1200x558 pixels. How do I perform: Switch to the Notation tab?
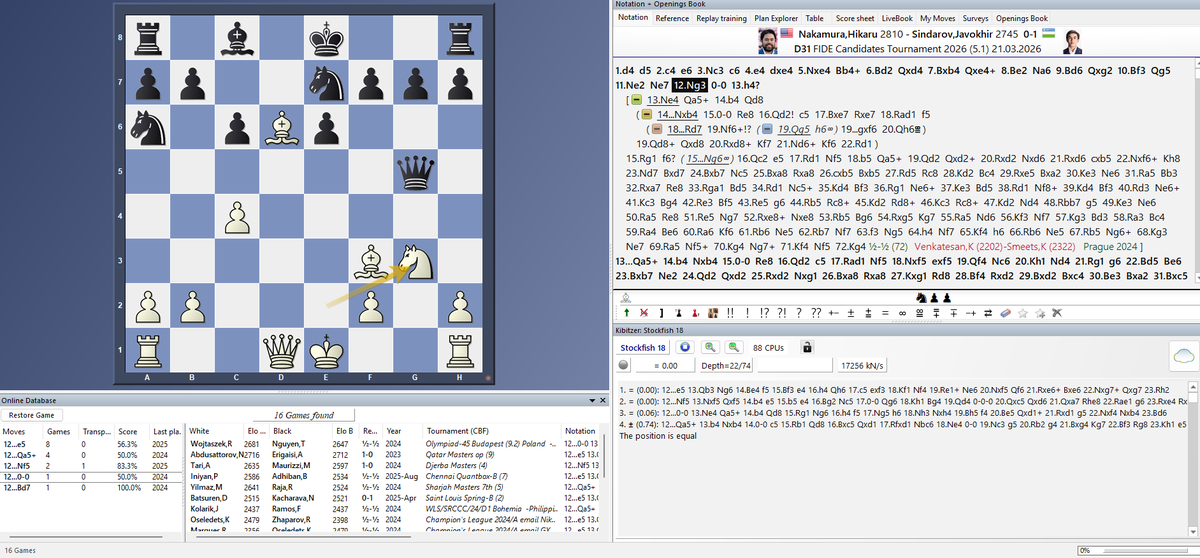click(x=633, y=18)
